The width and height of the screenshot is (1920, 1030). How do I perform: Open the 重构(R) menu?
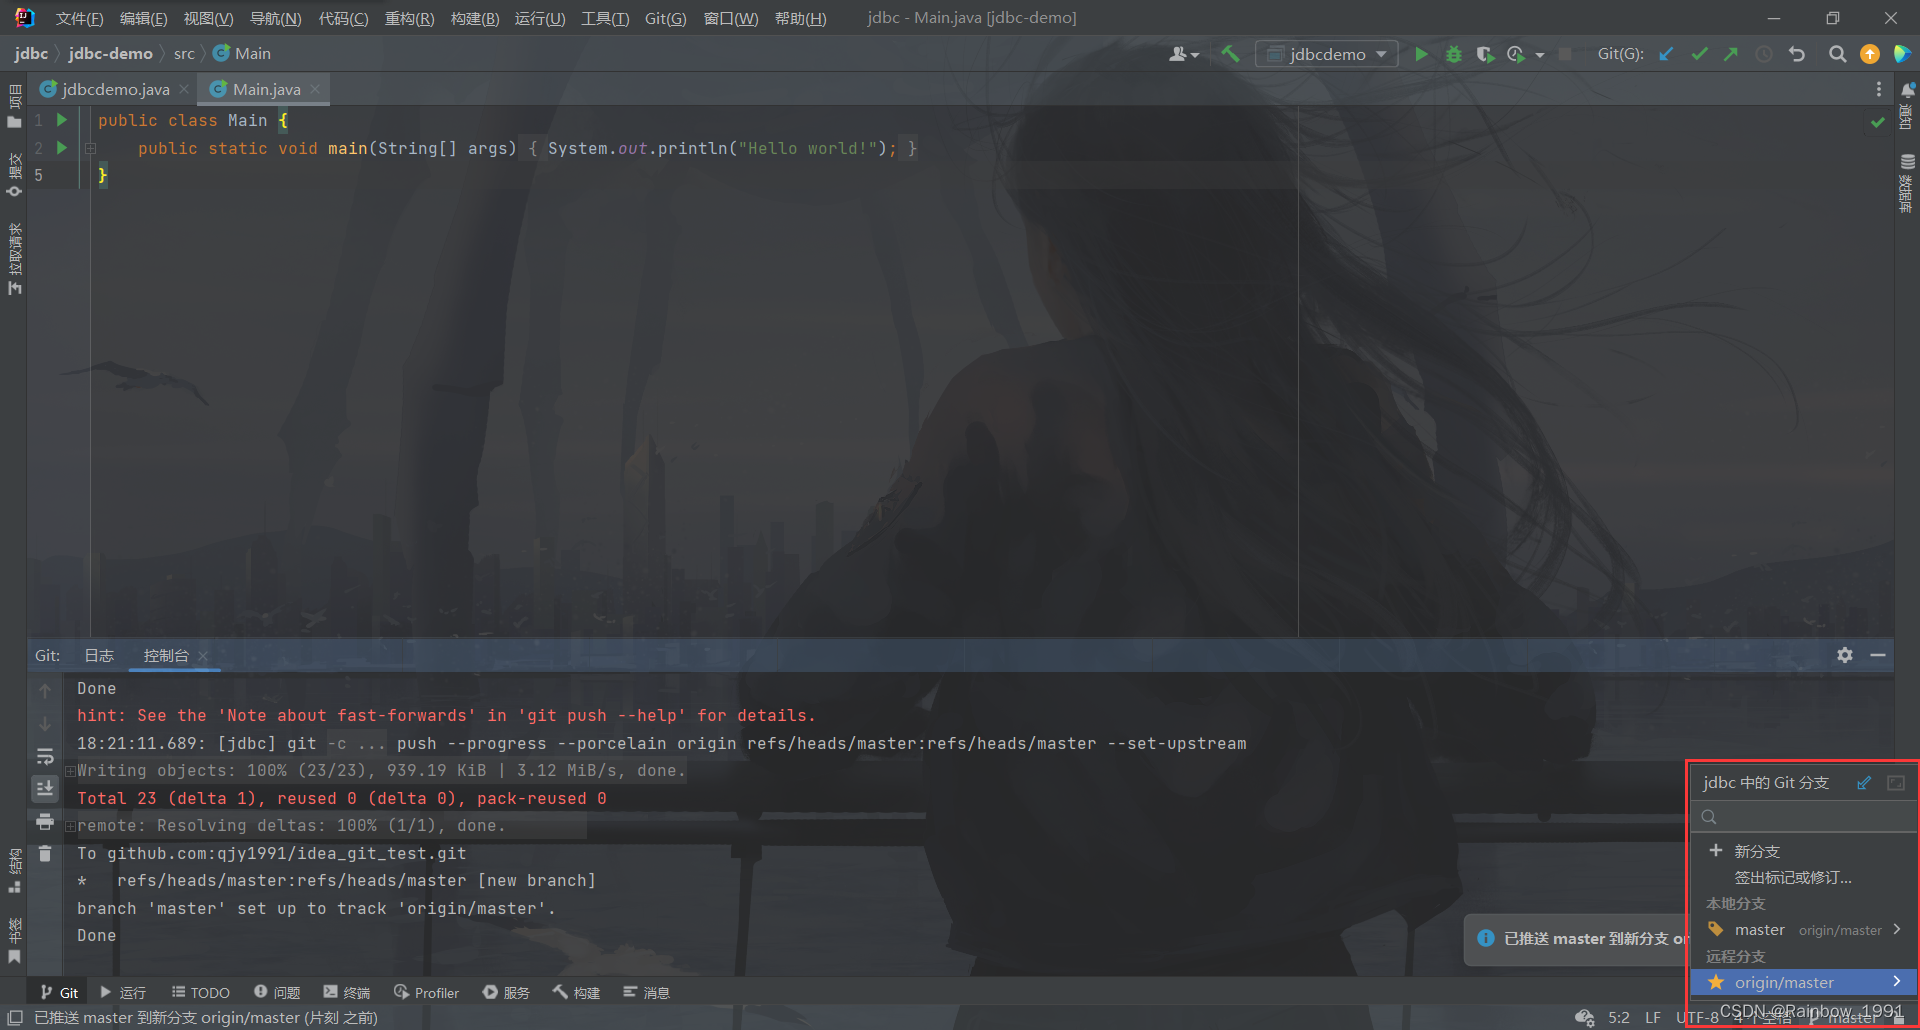[x=409, y=18]
